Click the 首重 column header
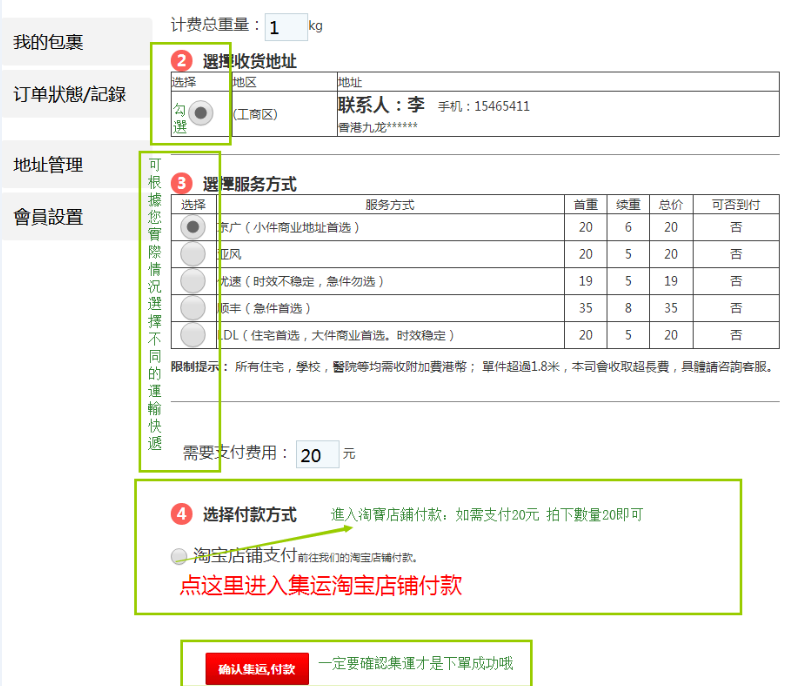Screen dimensions: 791x686 tap(586, 204)
